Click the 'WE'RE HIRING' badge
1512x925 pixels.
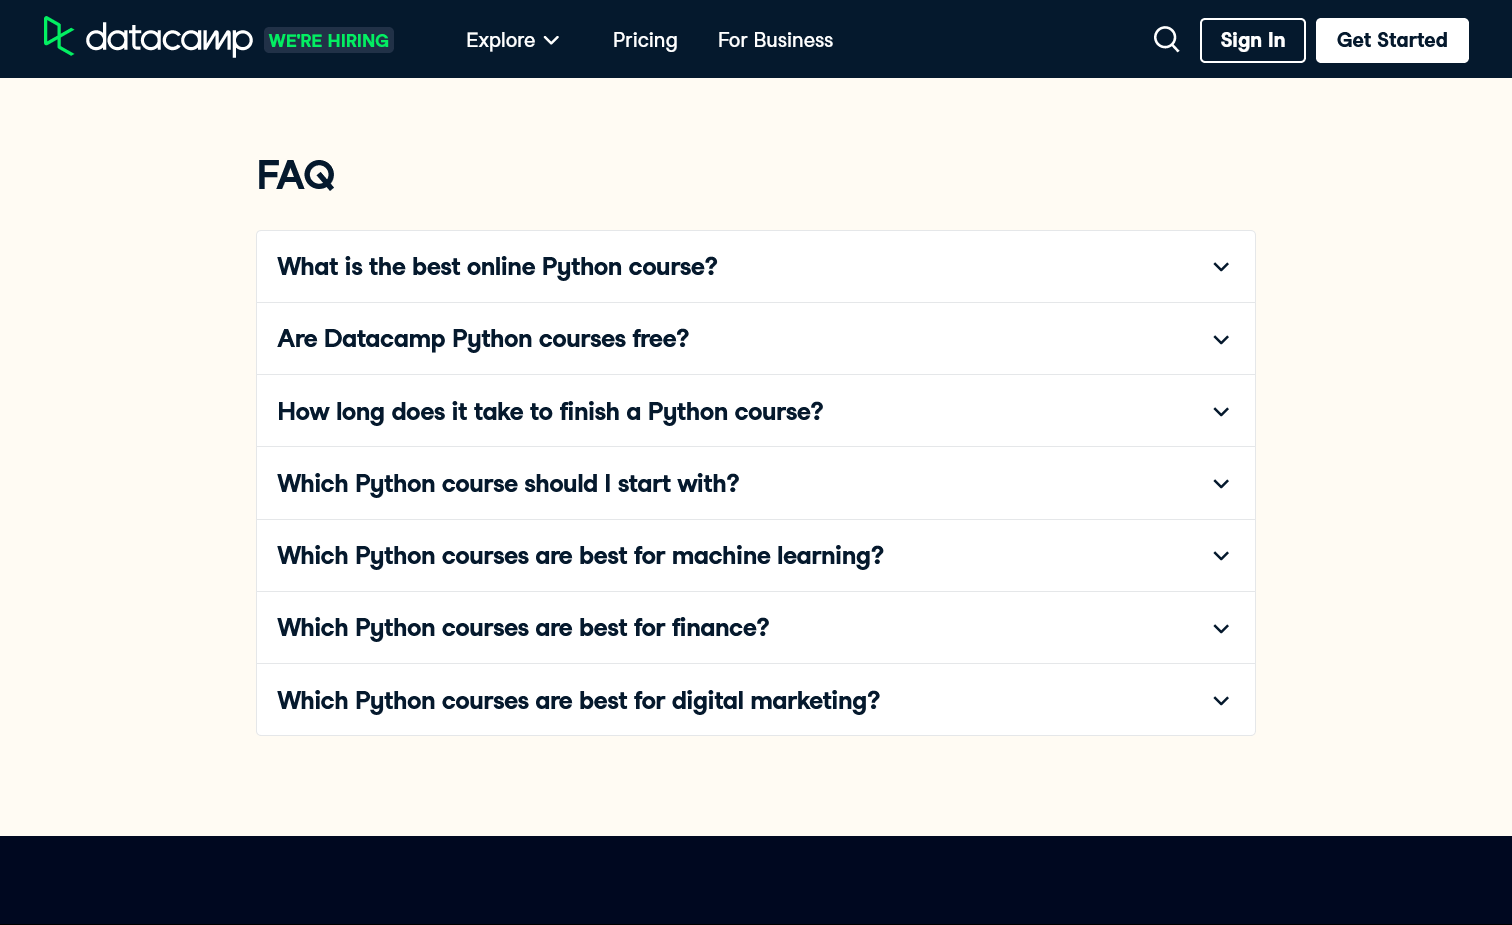pos(329,40)
